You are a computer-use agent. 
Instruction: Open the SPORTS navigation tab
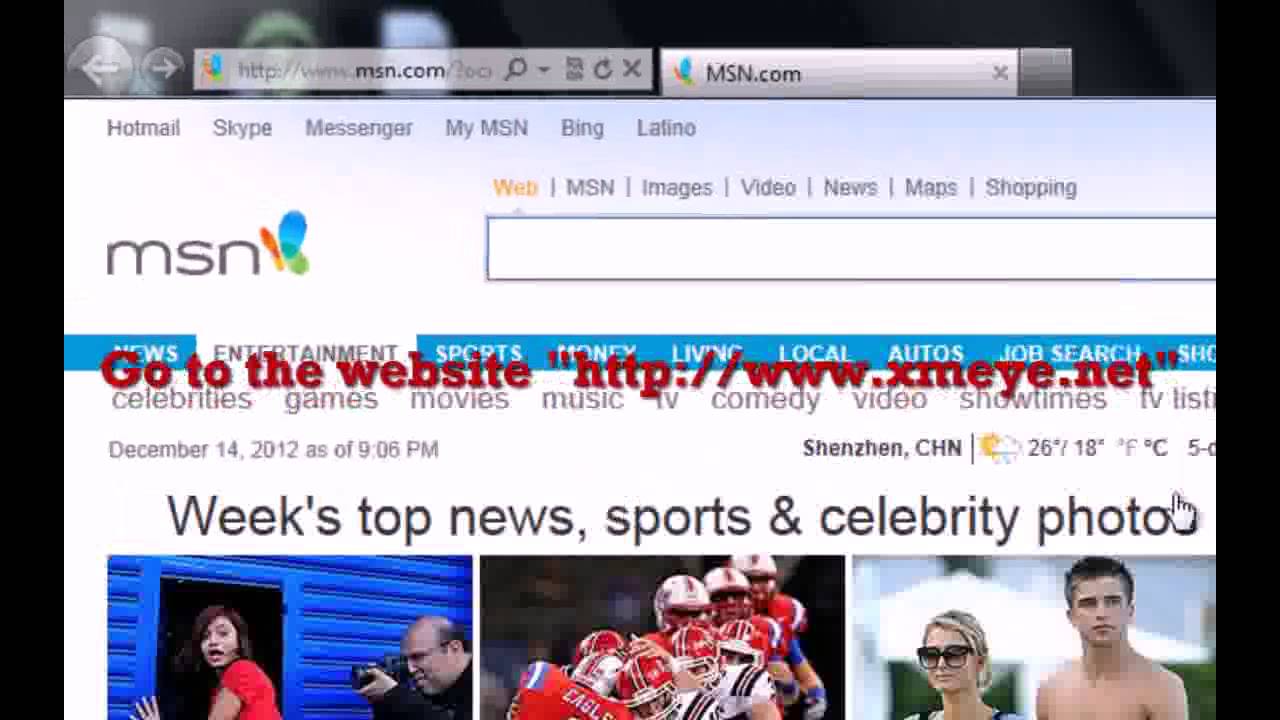click(478, 354)
